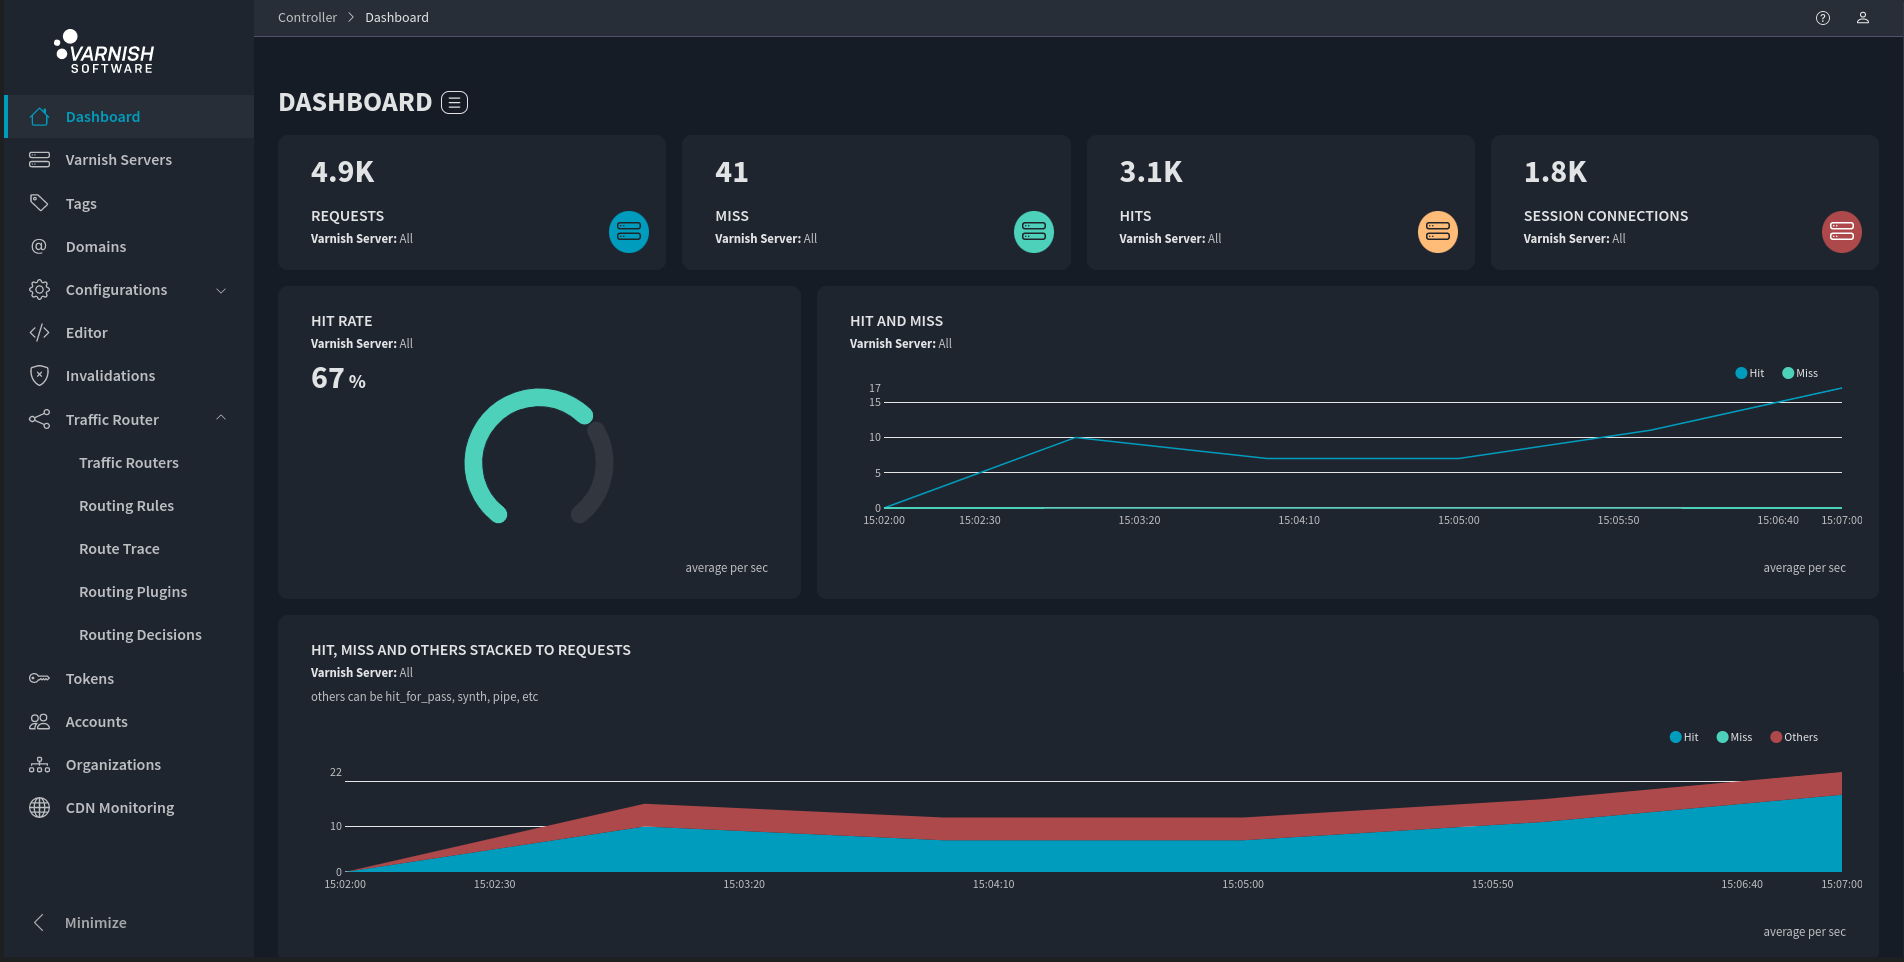Hide the Others series in stacked requests chart
Image resolution: width=1904 pixels, height=962 pixels.
tap(1794, 737)
